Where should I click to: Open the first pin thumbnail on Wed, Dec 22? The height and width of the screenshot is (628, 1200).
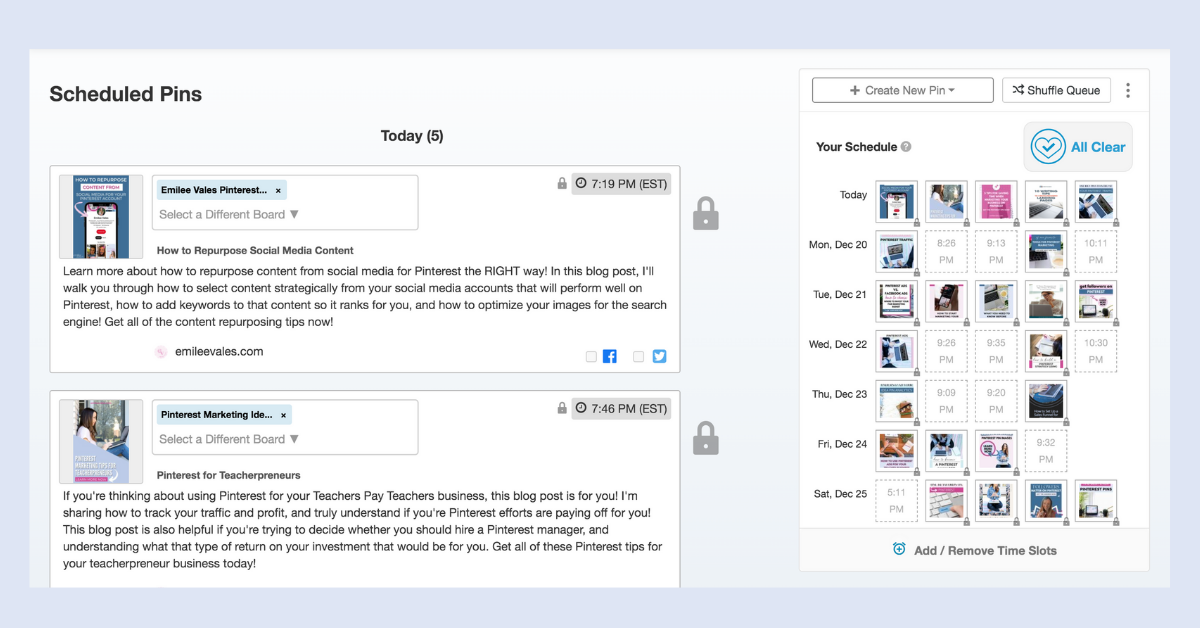pos(896,351)
